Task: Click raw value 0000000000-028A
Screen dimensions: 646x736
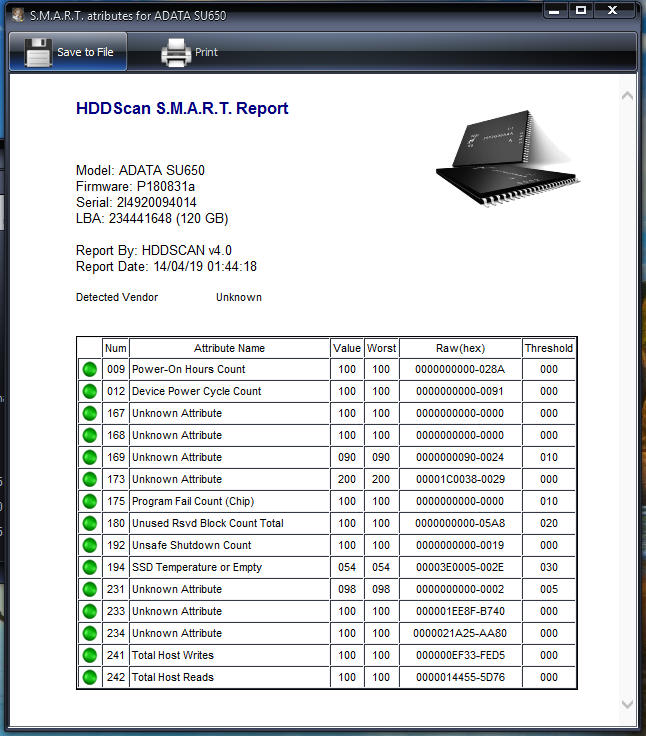Action: (460, 369)
